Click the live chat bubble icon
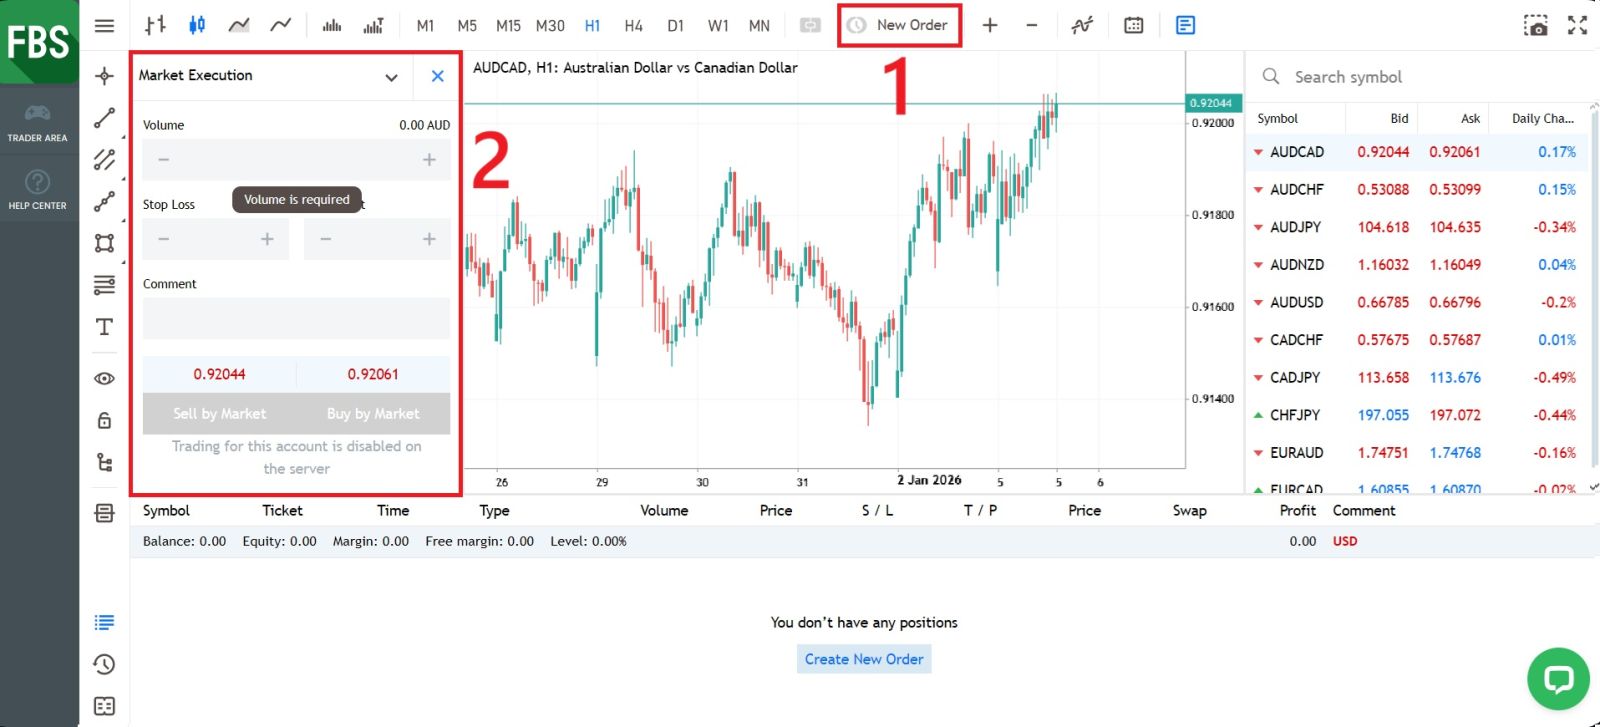 [x=1558, y=679]
